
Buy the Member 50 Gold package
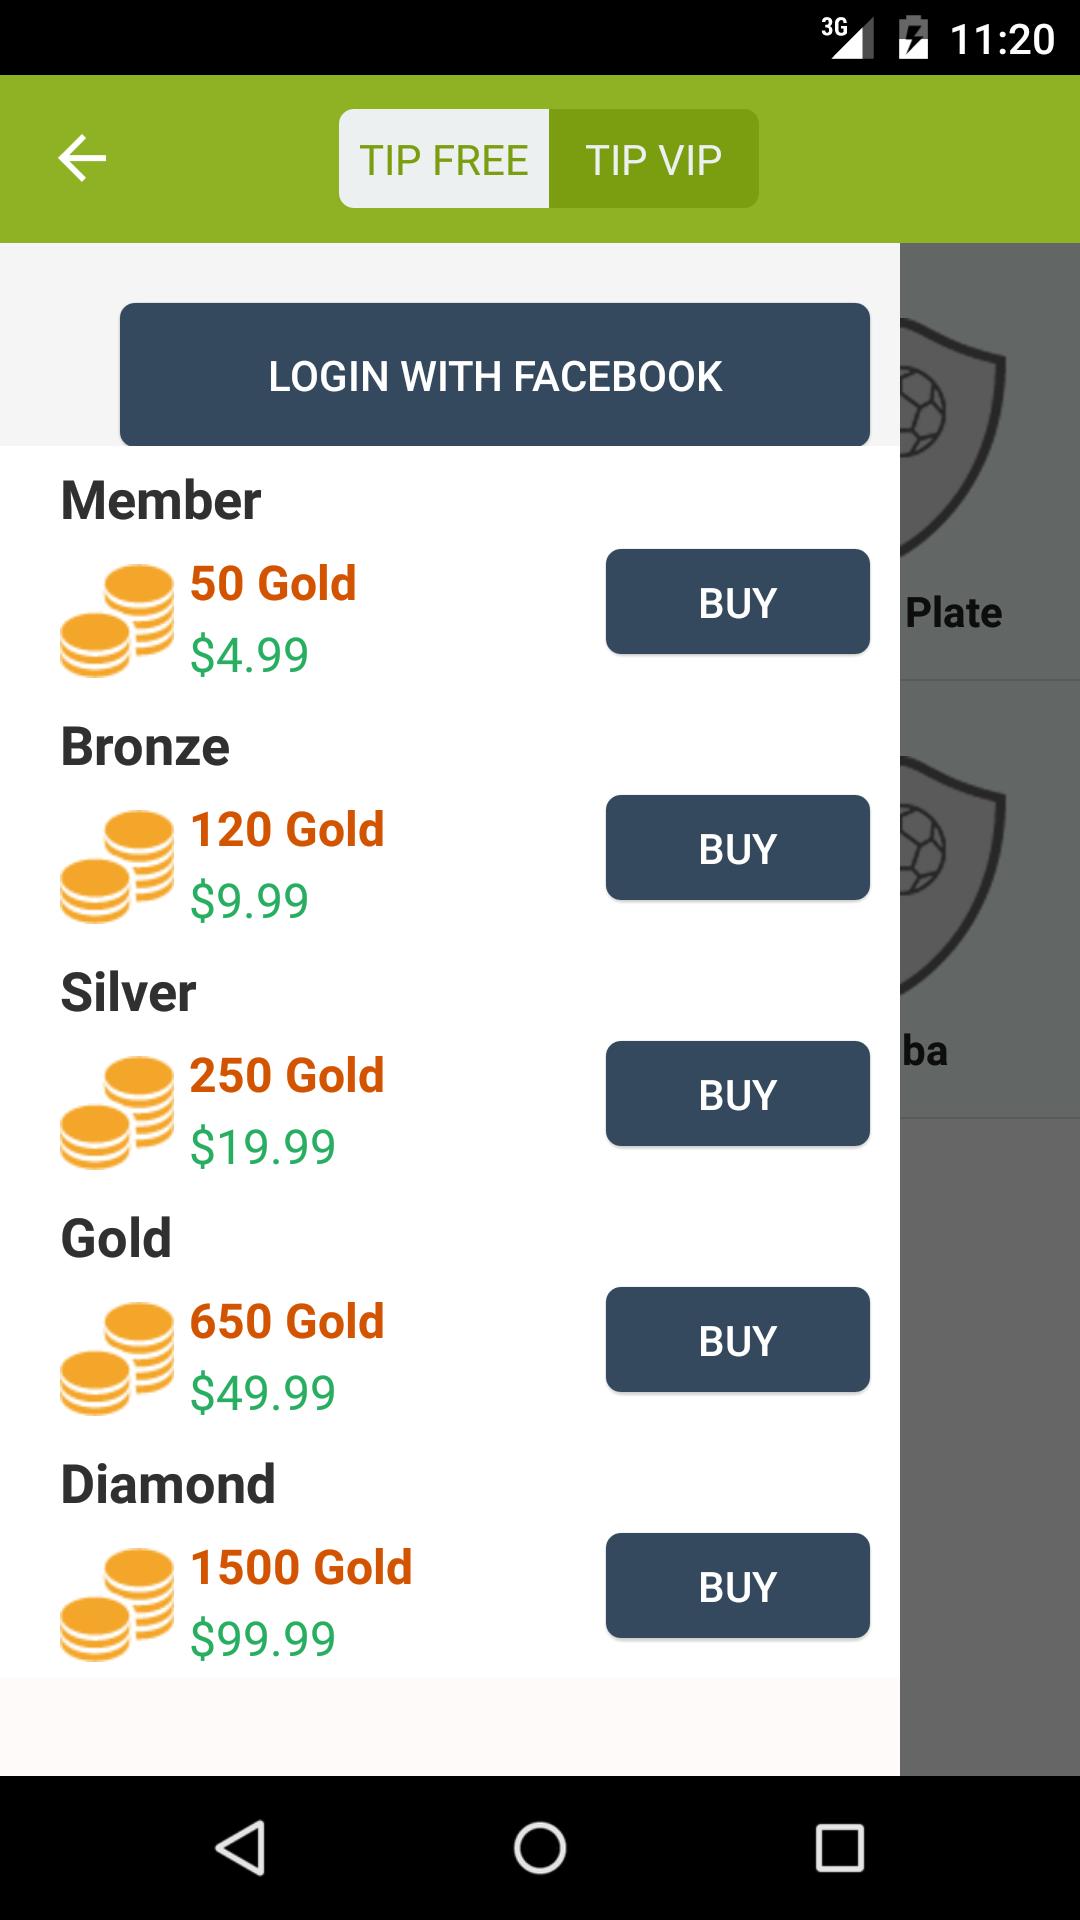pos(738,602)
